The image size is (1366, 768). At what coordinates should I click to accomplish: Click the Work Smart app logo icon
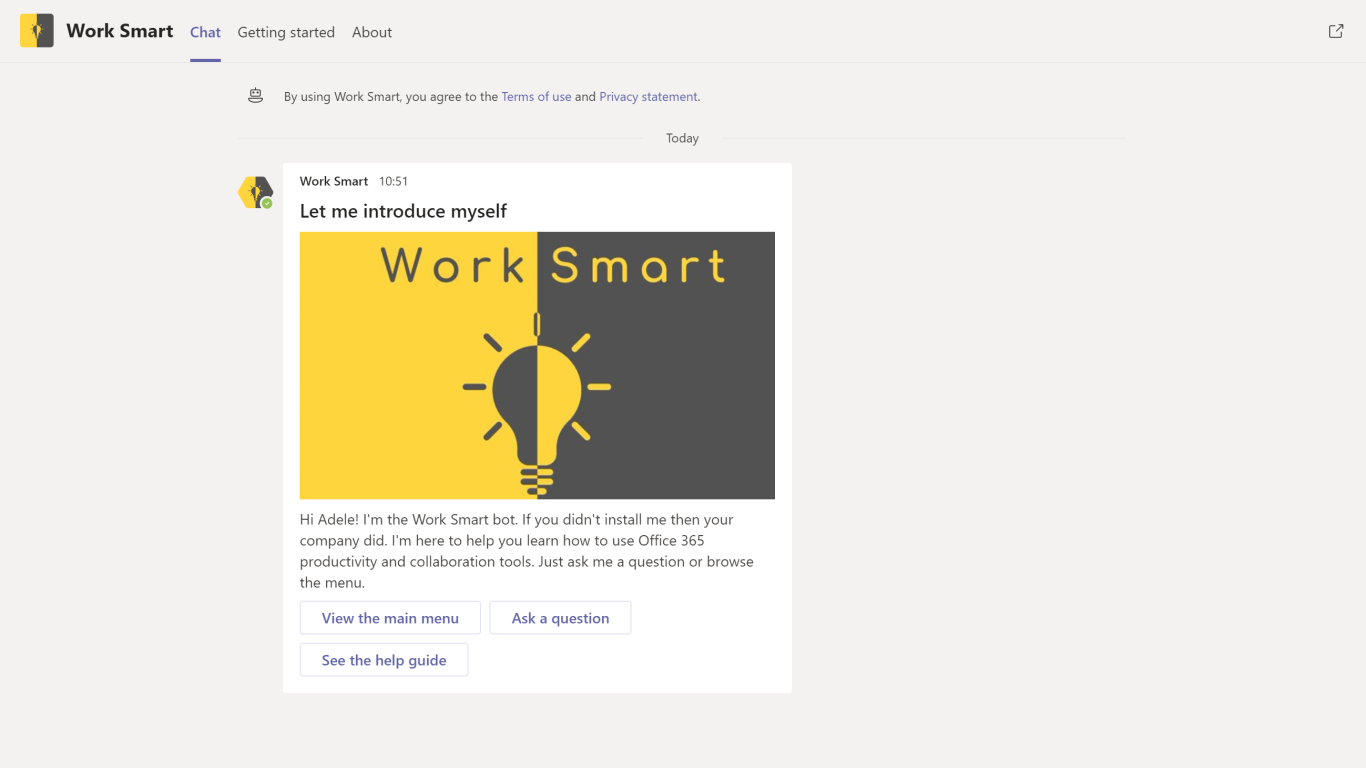[x=37, y=31]
